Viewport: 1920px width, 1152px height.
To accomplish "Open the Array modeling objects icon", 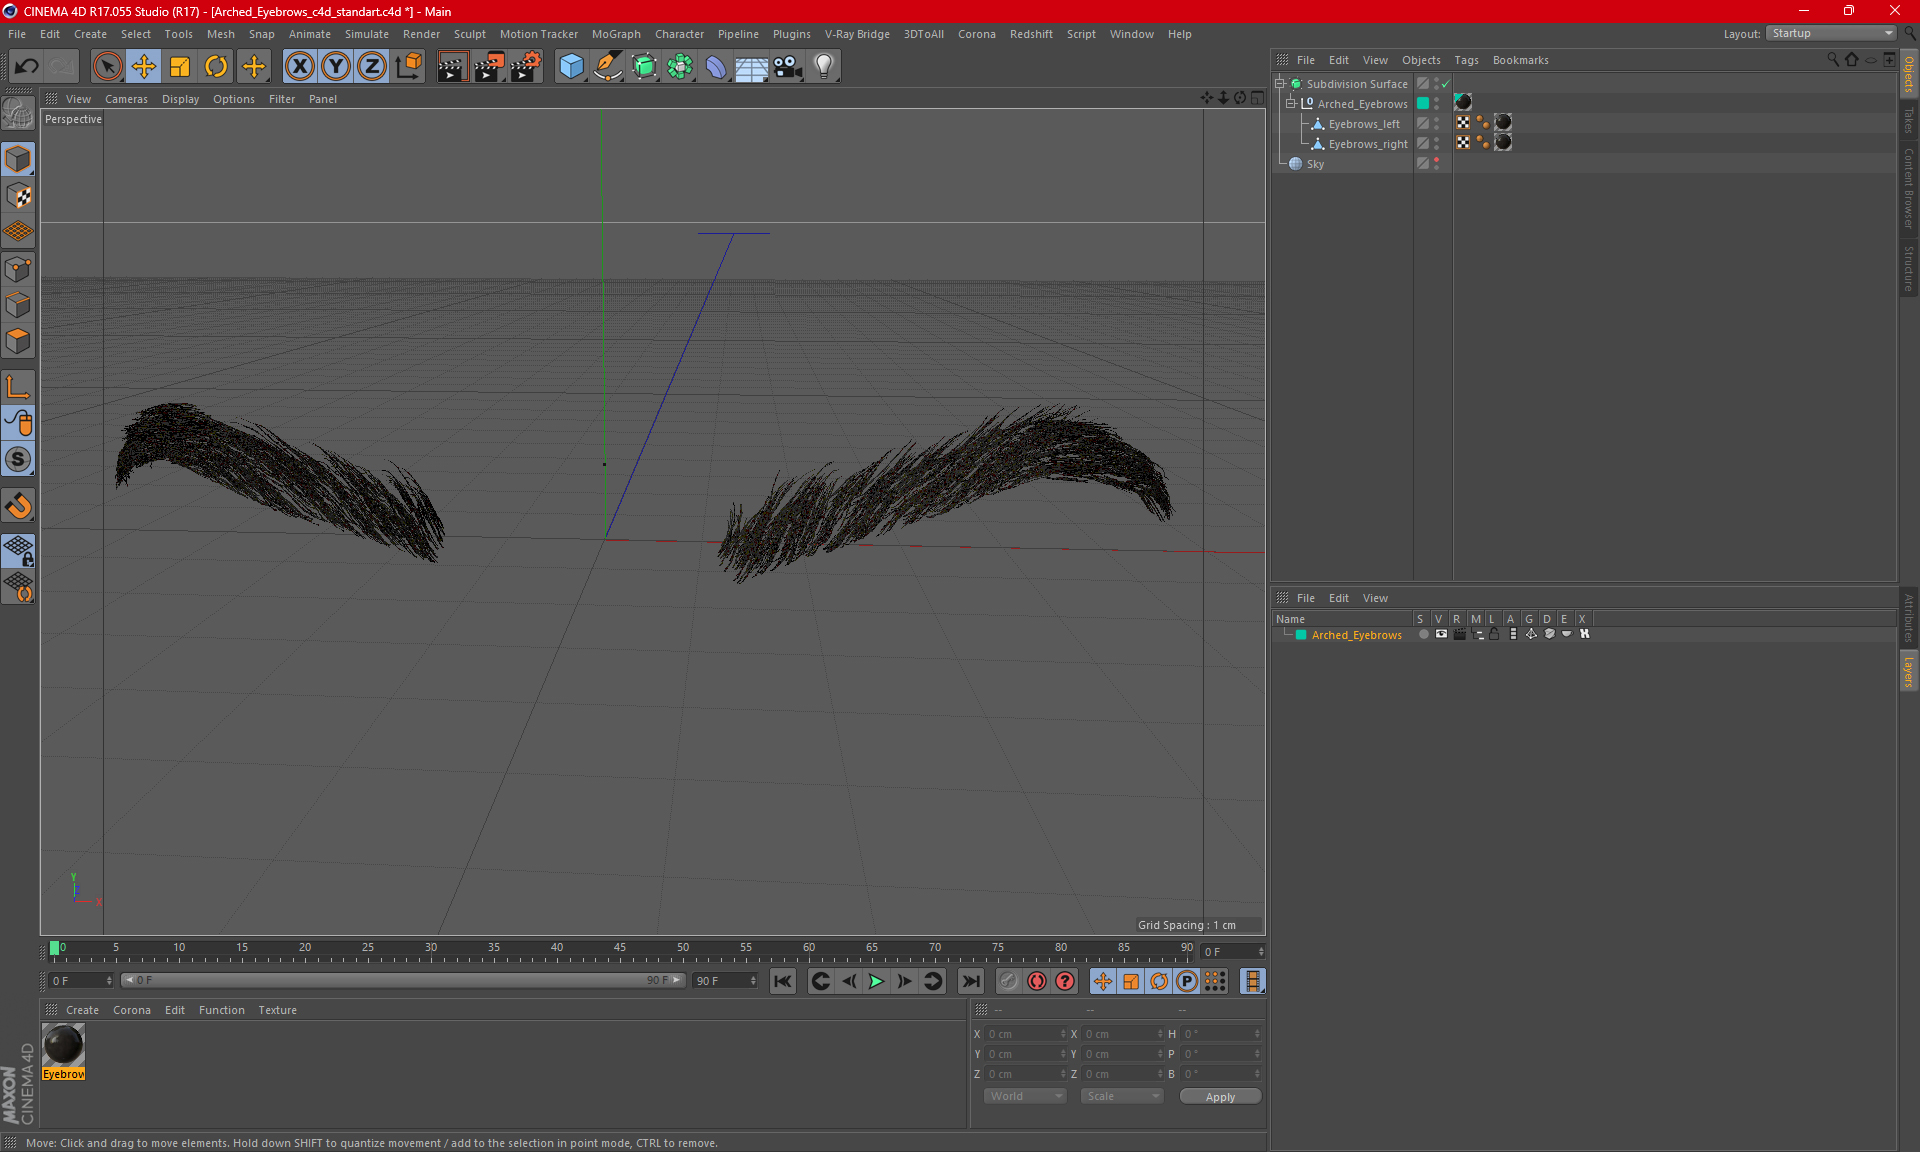I will [680, 67].
